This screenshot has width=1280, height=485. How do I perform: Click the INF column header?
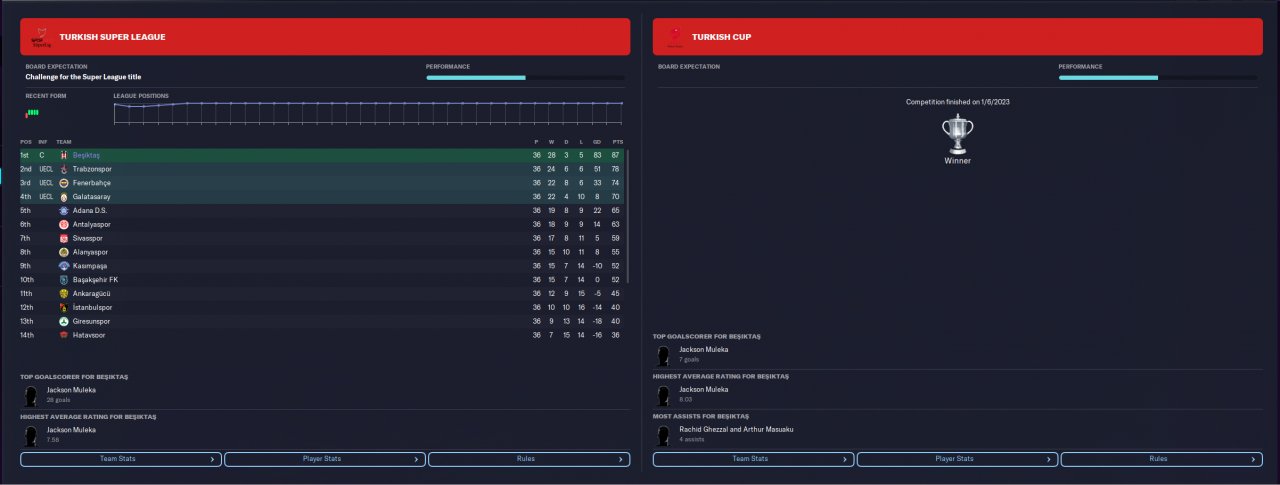pos(43,142)
